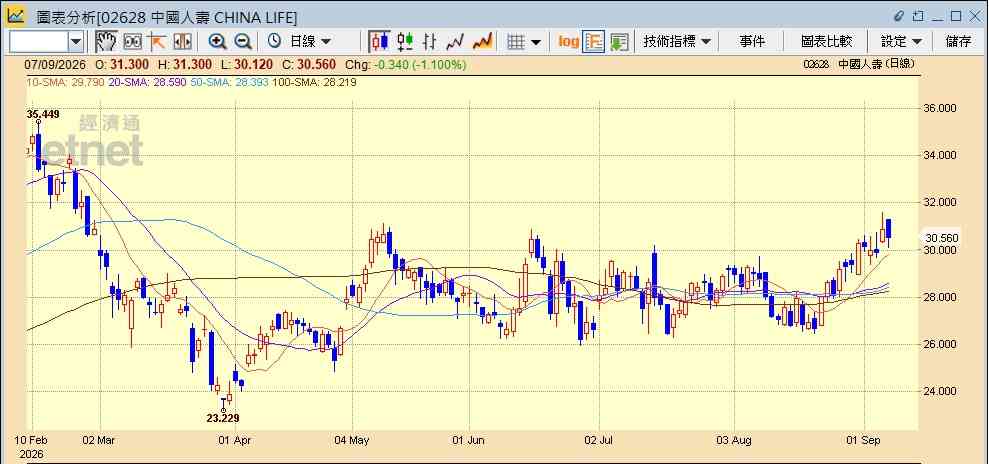This screenshot has width=989, height=464.
Task: Select the orange area chart type
Action: coord(483,42)
